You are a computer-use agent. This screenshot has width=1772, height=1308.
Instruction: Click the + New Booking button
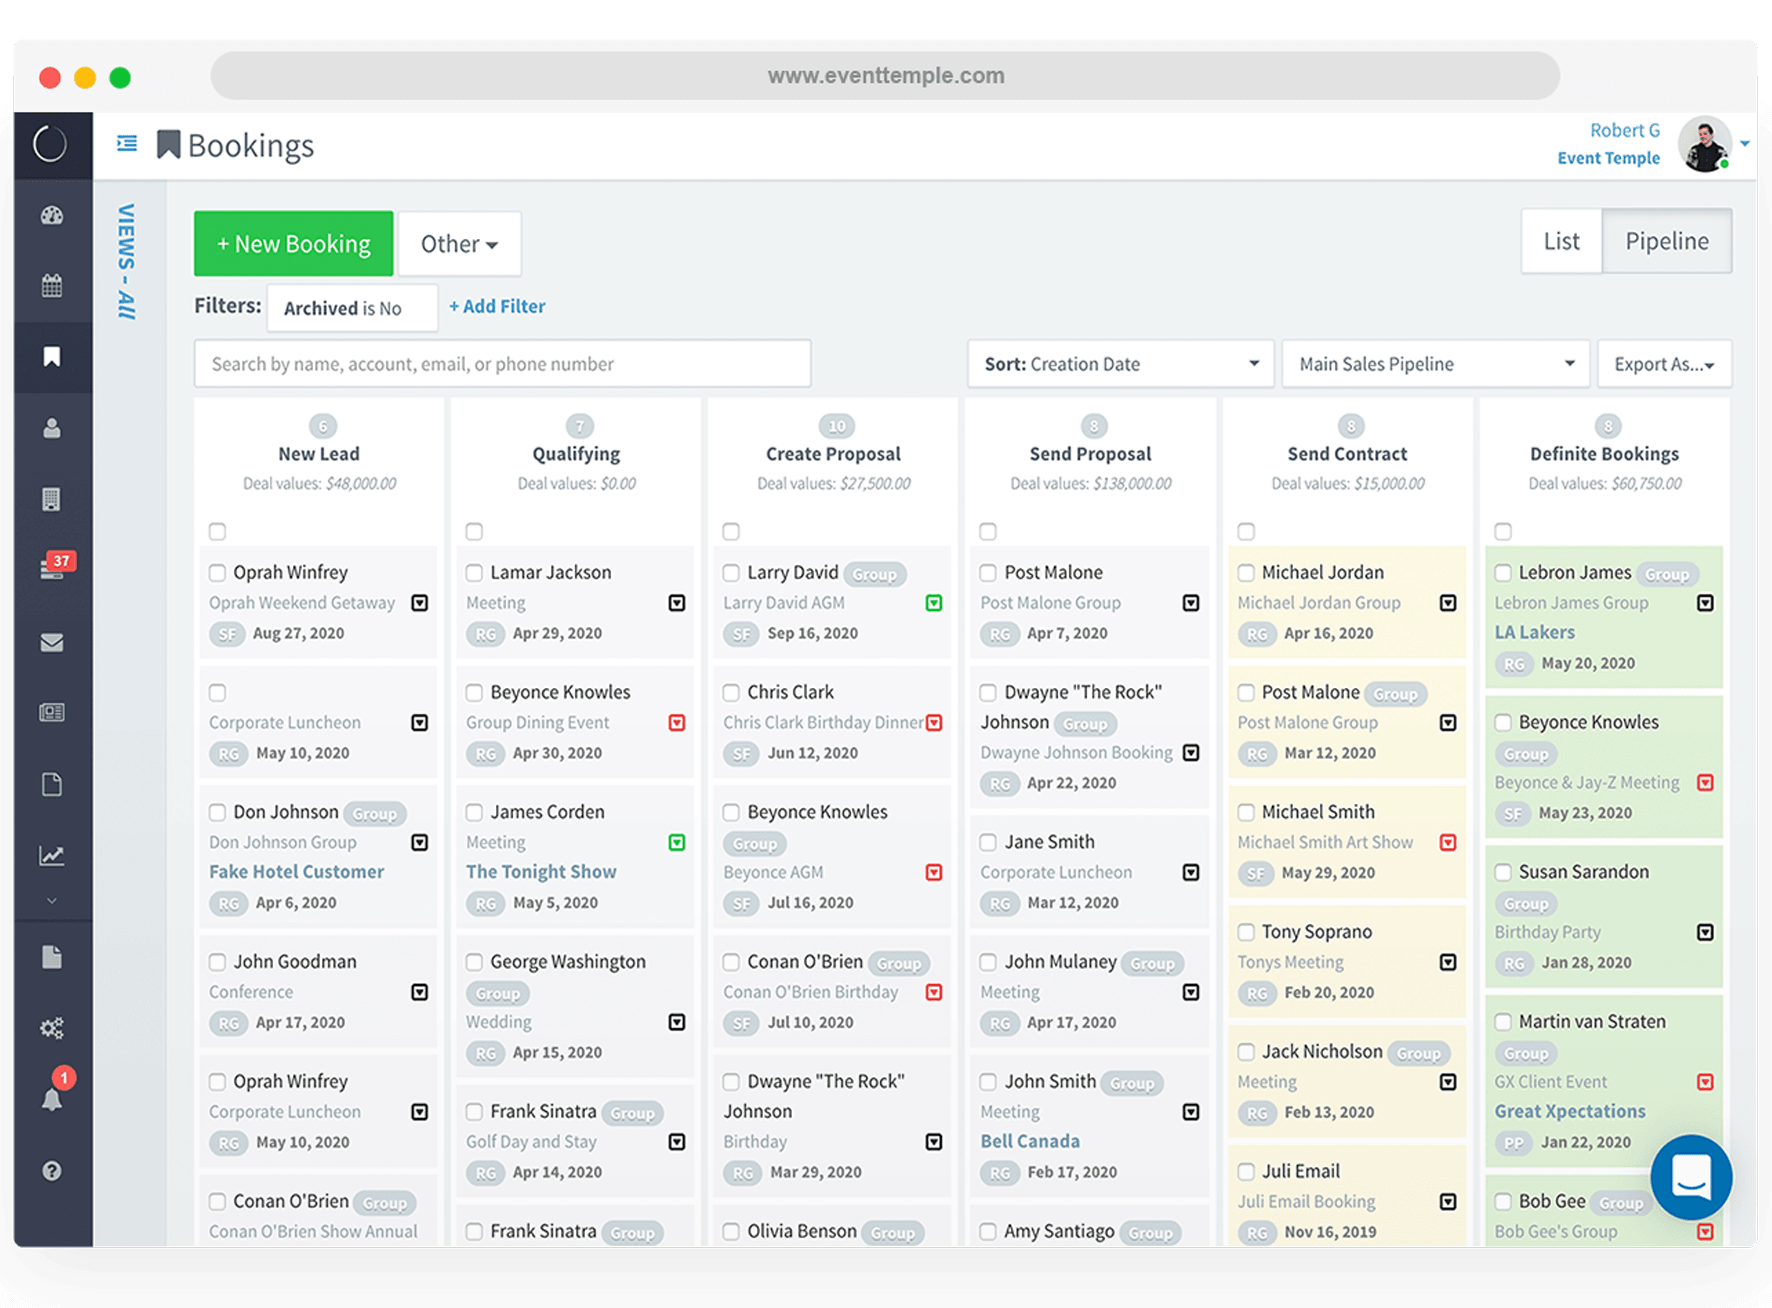[x=293, y=244]
